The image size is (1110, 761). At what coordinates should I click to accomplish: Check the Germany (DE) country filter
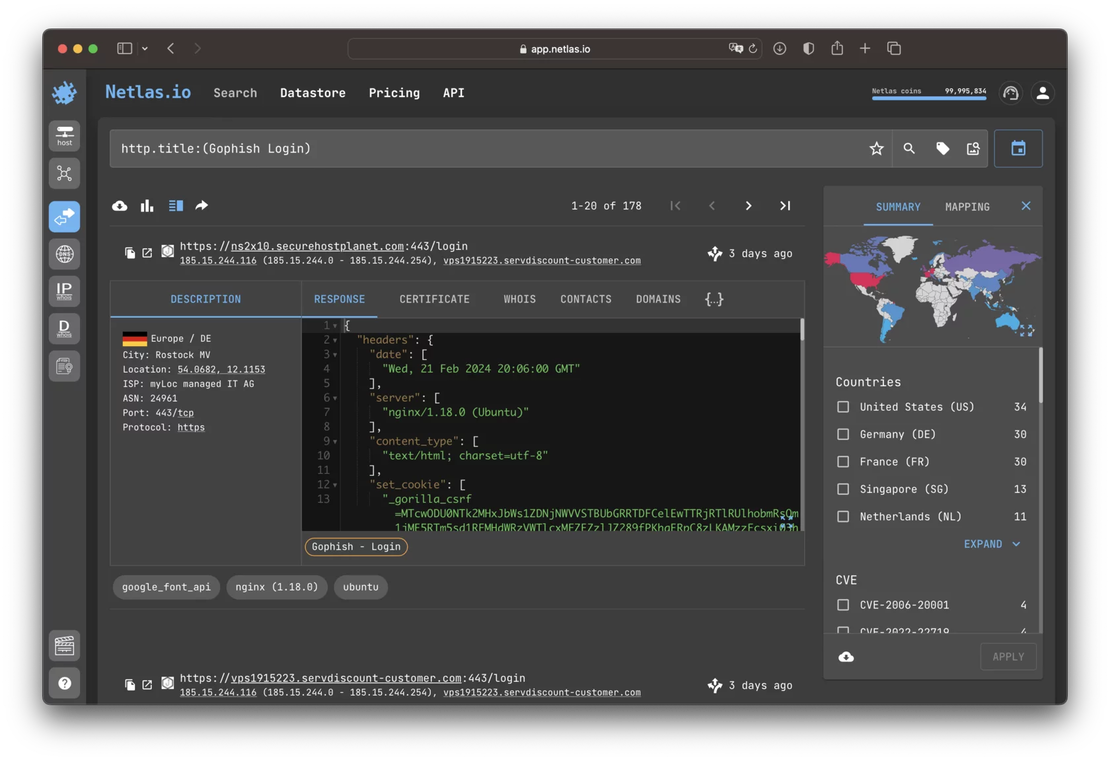pos(843,434)
